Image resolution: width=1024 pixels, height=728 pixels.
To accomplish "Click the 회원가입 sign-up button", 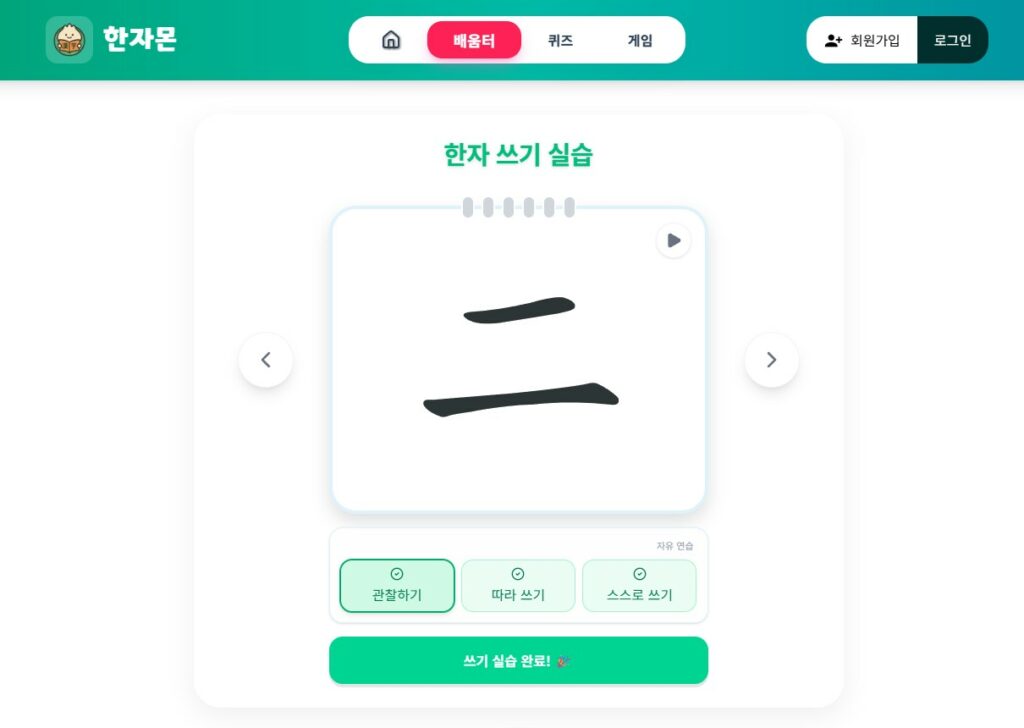I will [x=862, y=40].
